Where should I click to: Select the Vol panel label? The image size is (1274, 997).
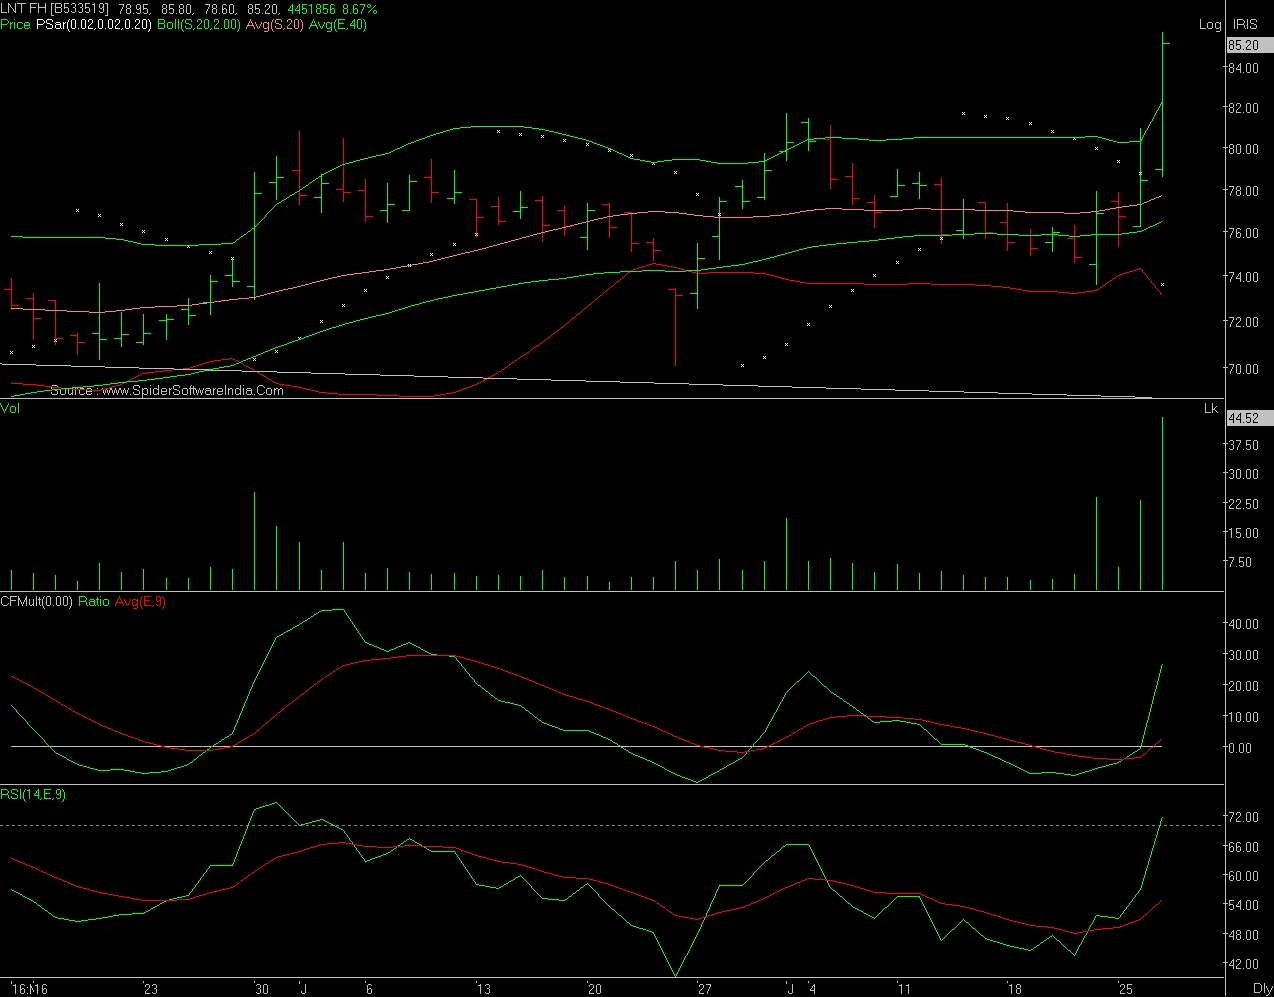10,408
